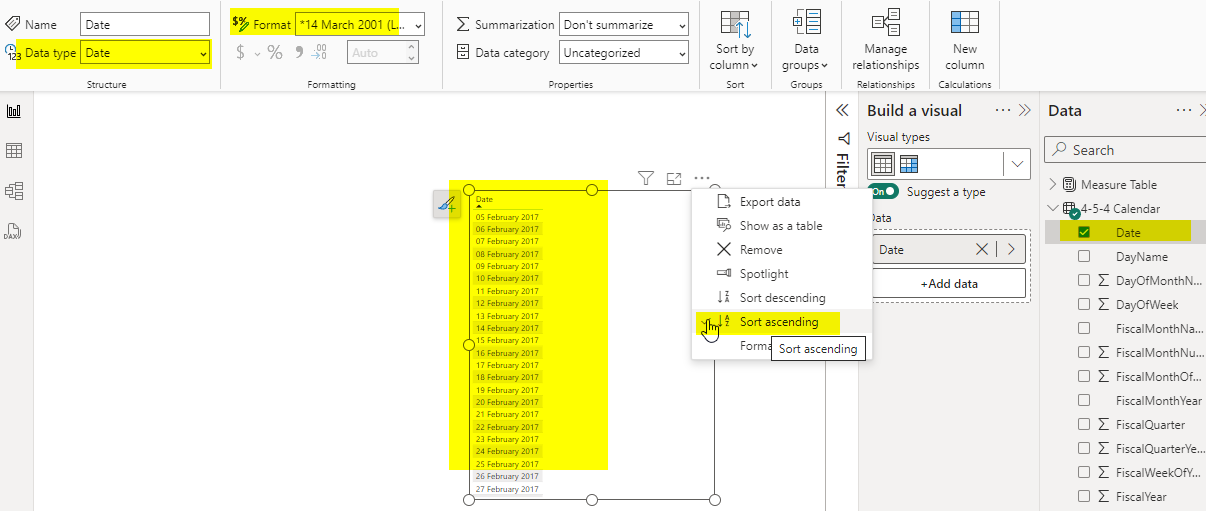Choose Sort descending
The height and width of the screenshot is (511, 1206).
tap(783, 298)
